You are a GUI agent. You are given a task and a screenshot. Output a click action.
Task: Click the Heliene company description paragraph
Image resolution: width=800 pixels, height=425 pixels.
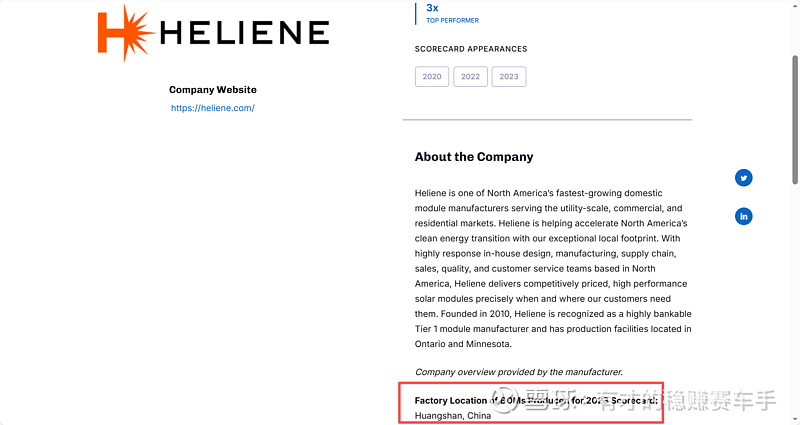[x=552, y=268]
